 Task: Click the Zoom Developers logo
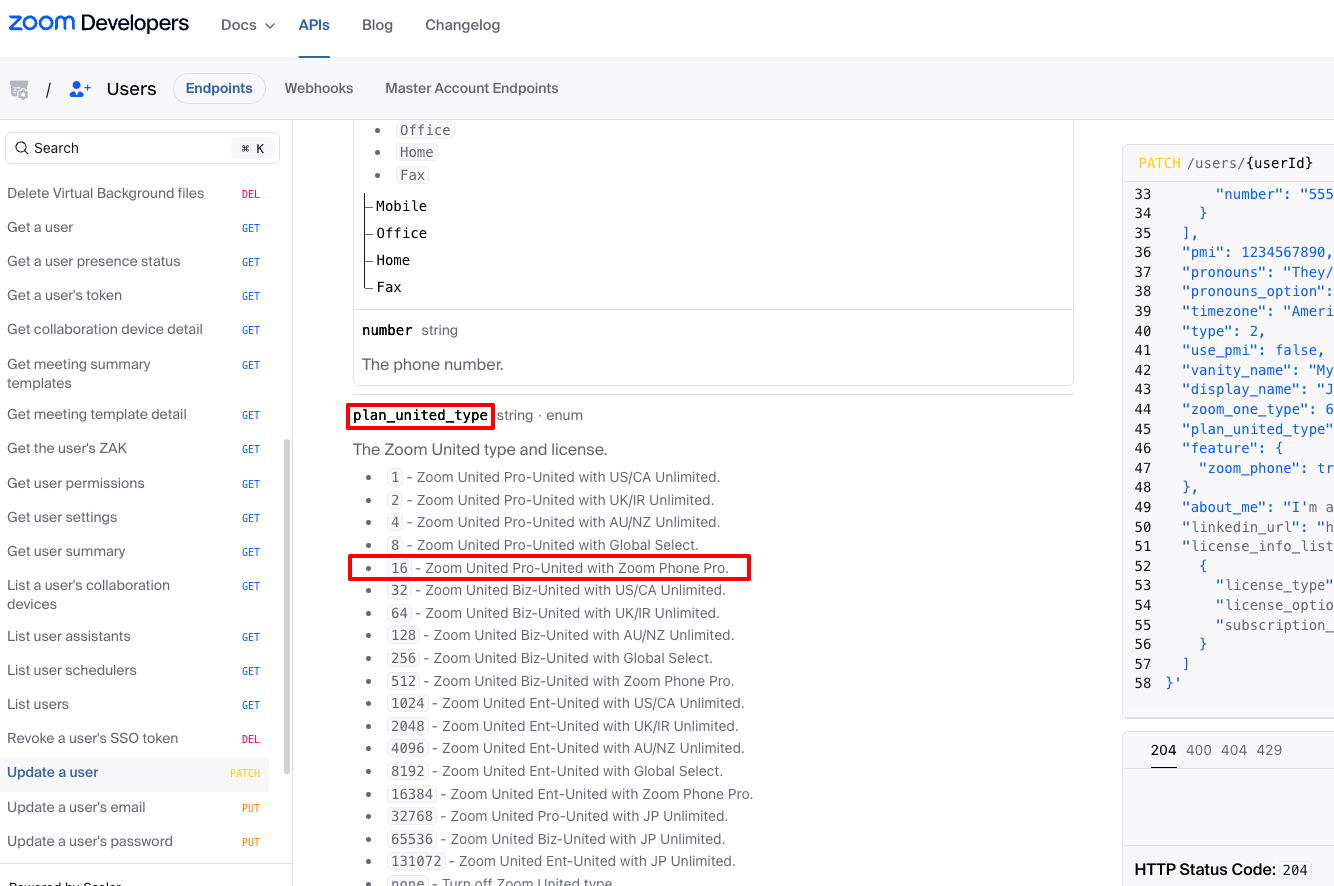pyautogui.click(x=99, y=24)
